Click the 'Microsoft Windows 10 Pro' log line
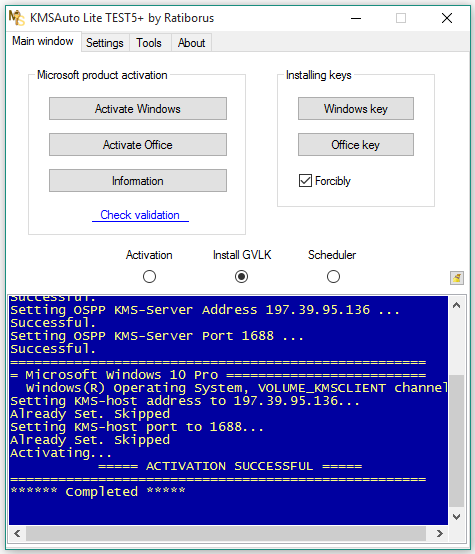Screen dimensions: 475x554 point(218,375)
